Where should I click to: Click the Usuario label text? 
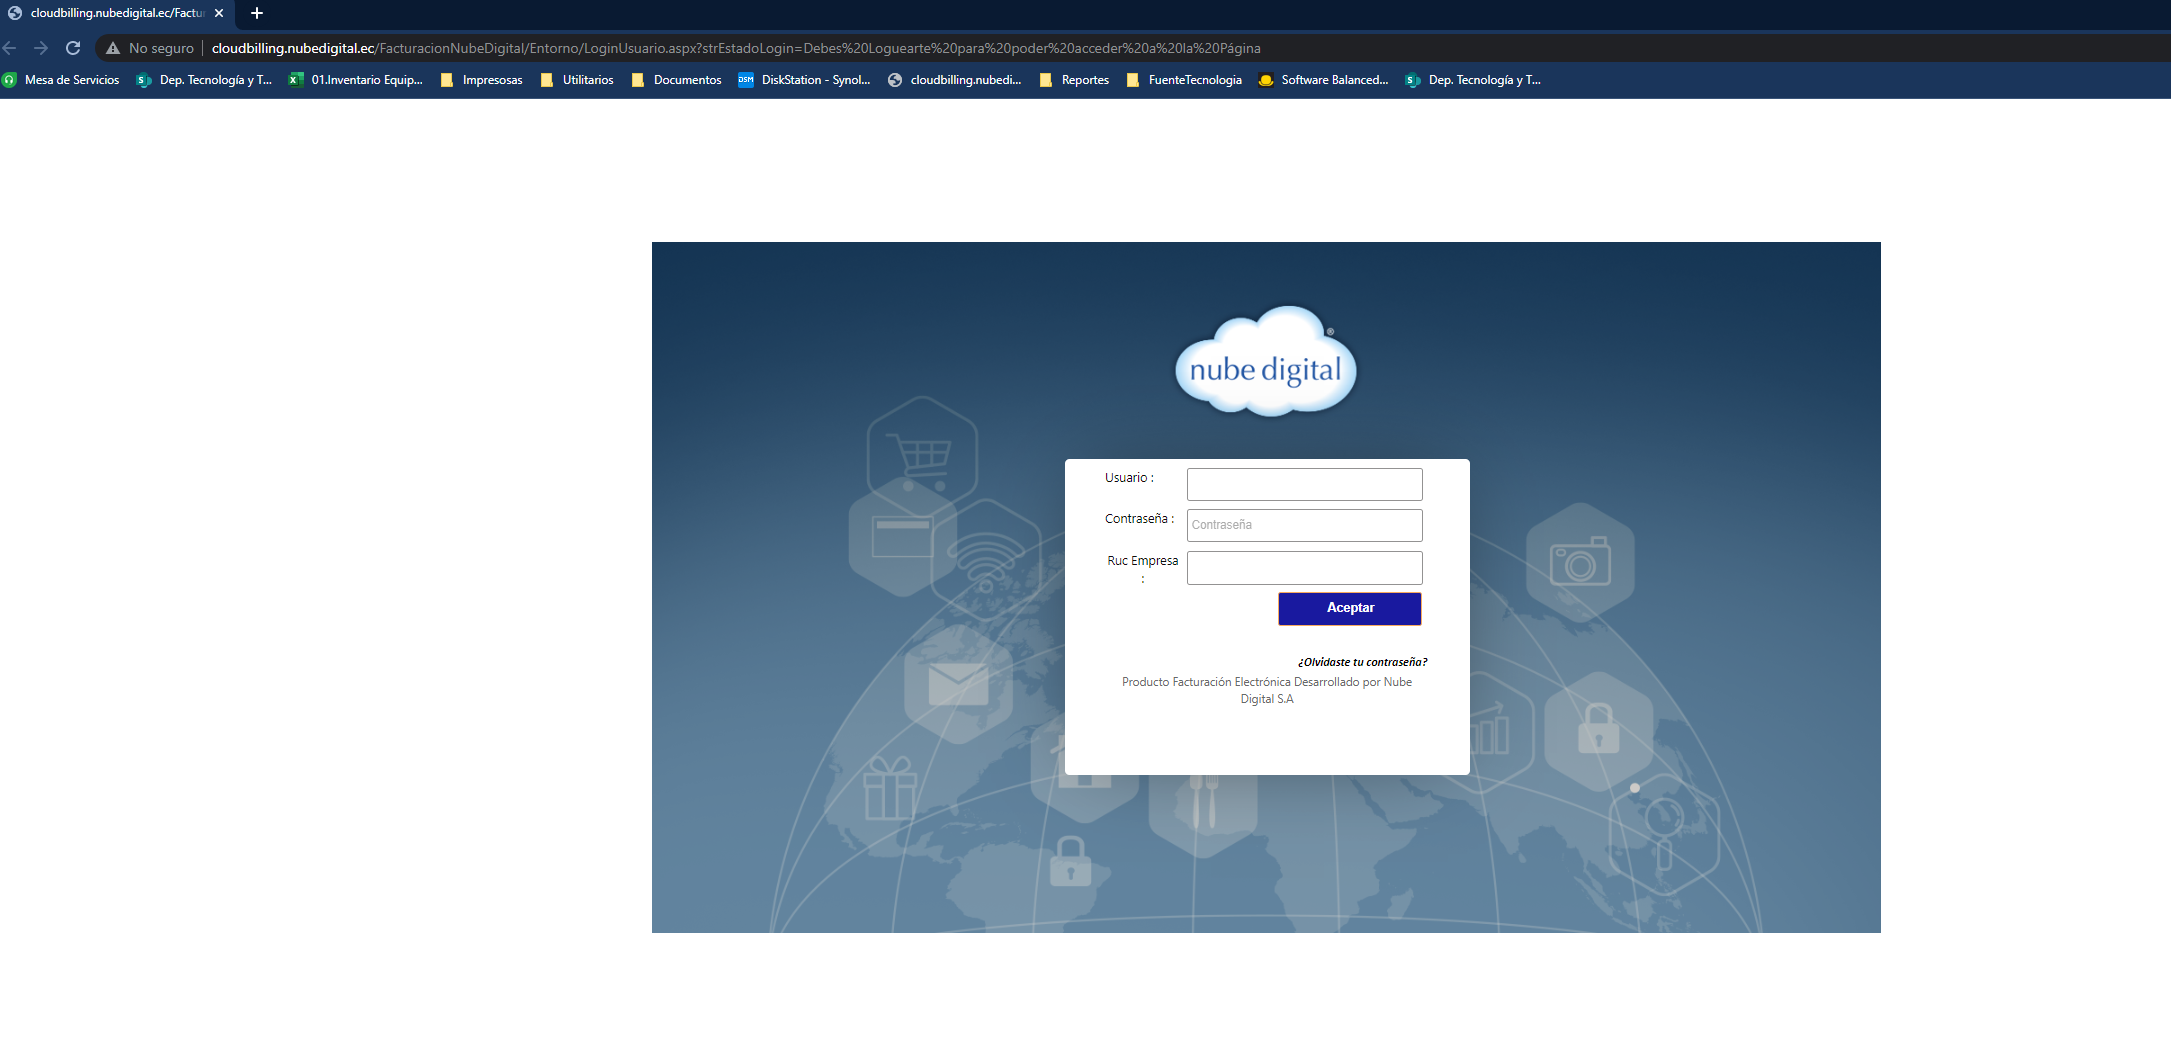coord(1129,478)
